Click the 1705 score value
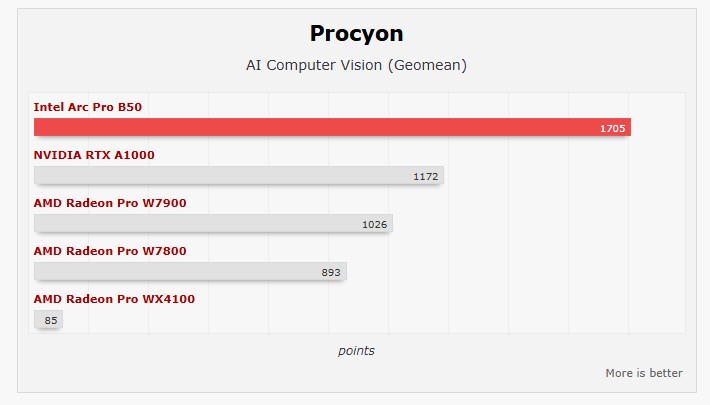 coord(612,128)
